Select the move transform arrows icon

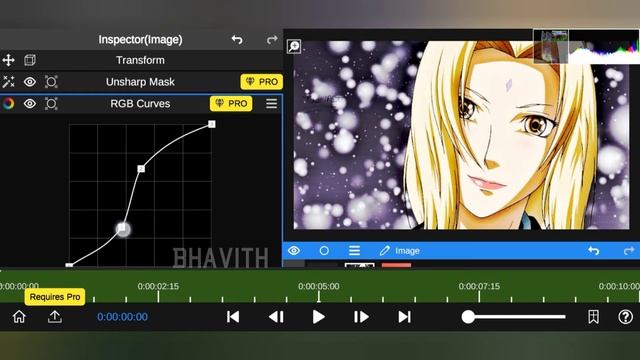pos(8,60)
